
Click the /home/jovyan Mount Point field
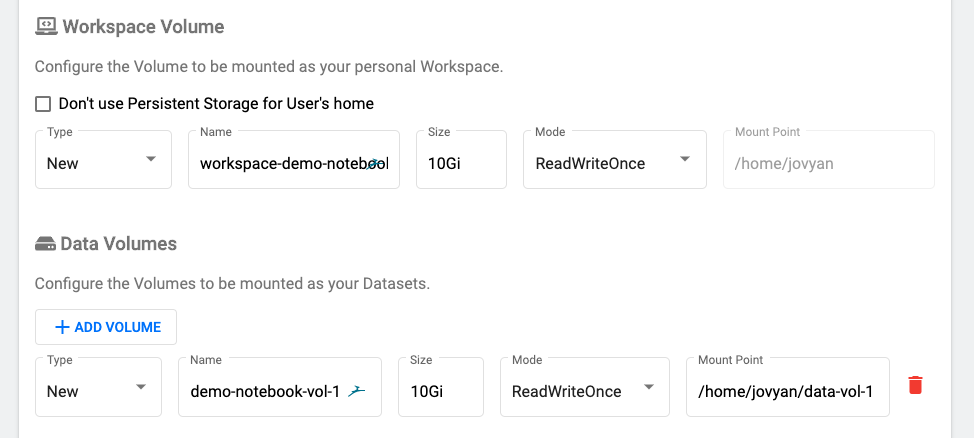827,163
